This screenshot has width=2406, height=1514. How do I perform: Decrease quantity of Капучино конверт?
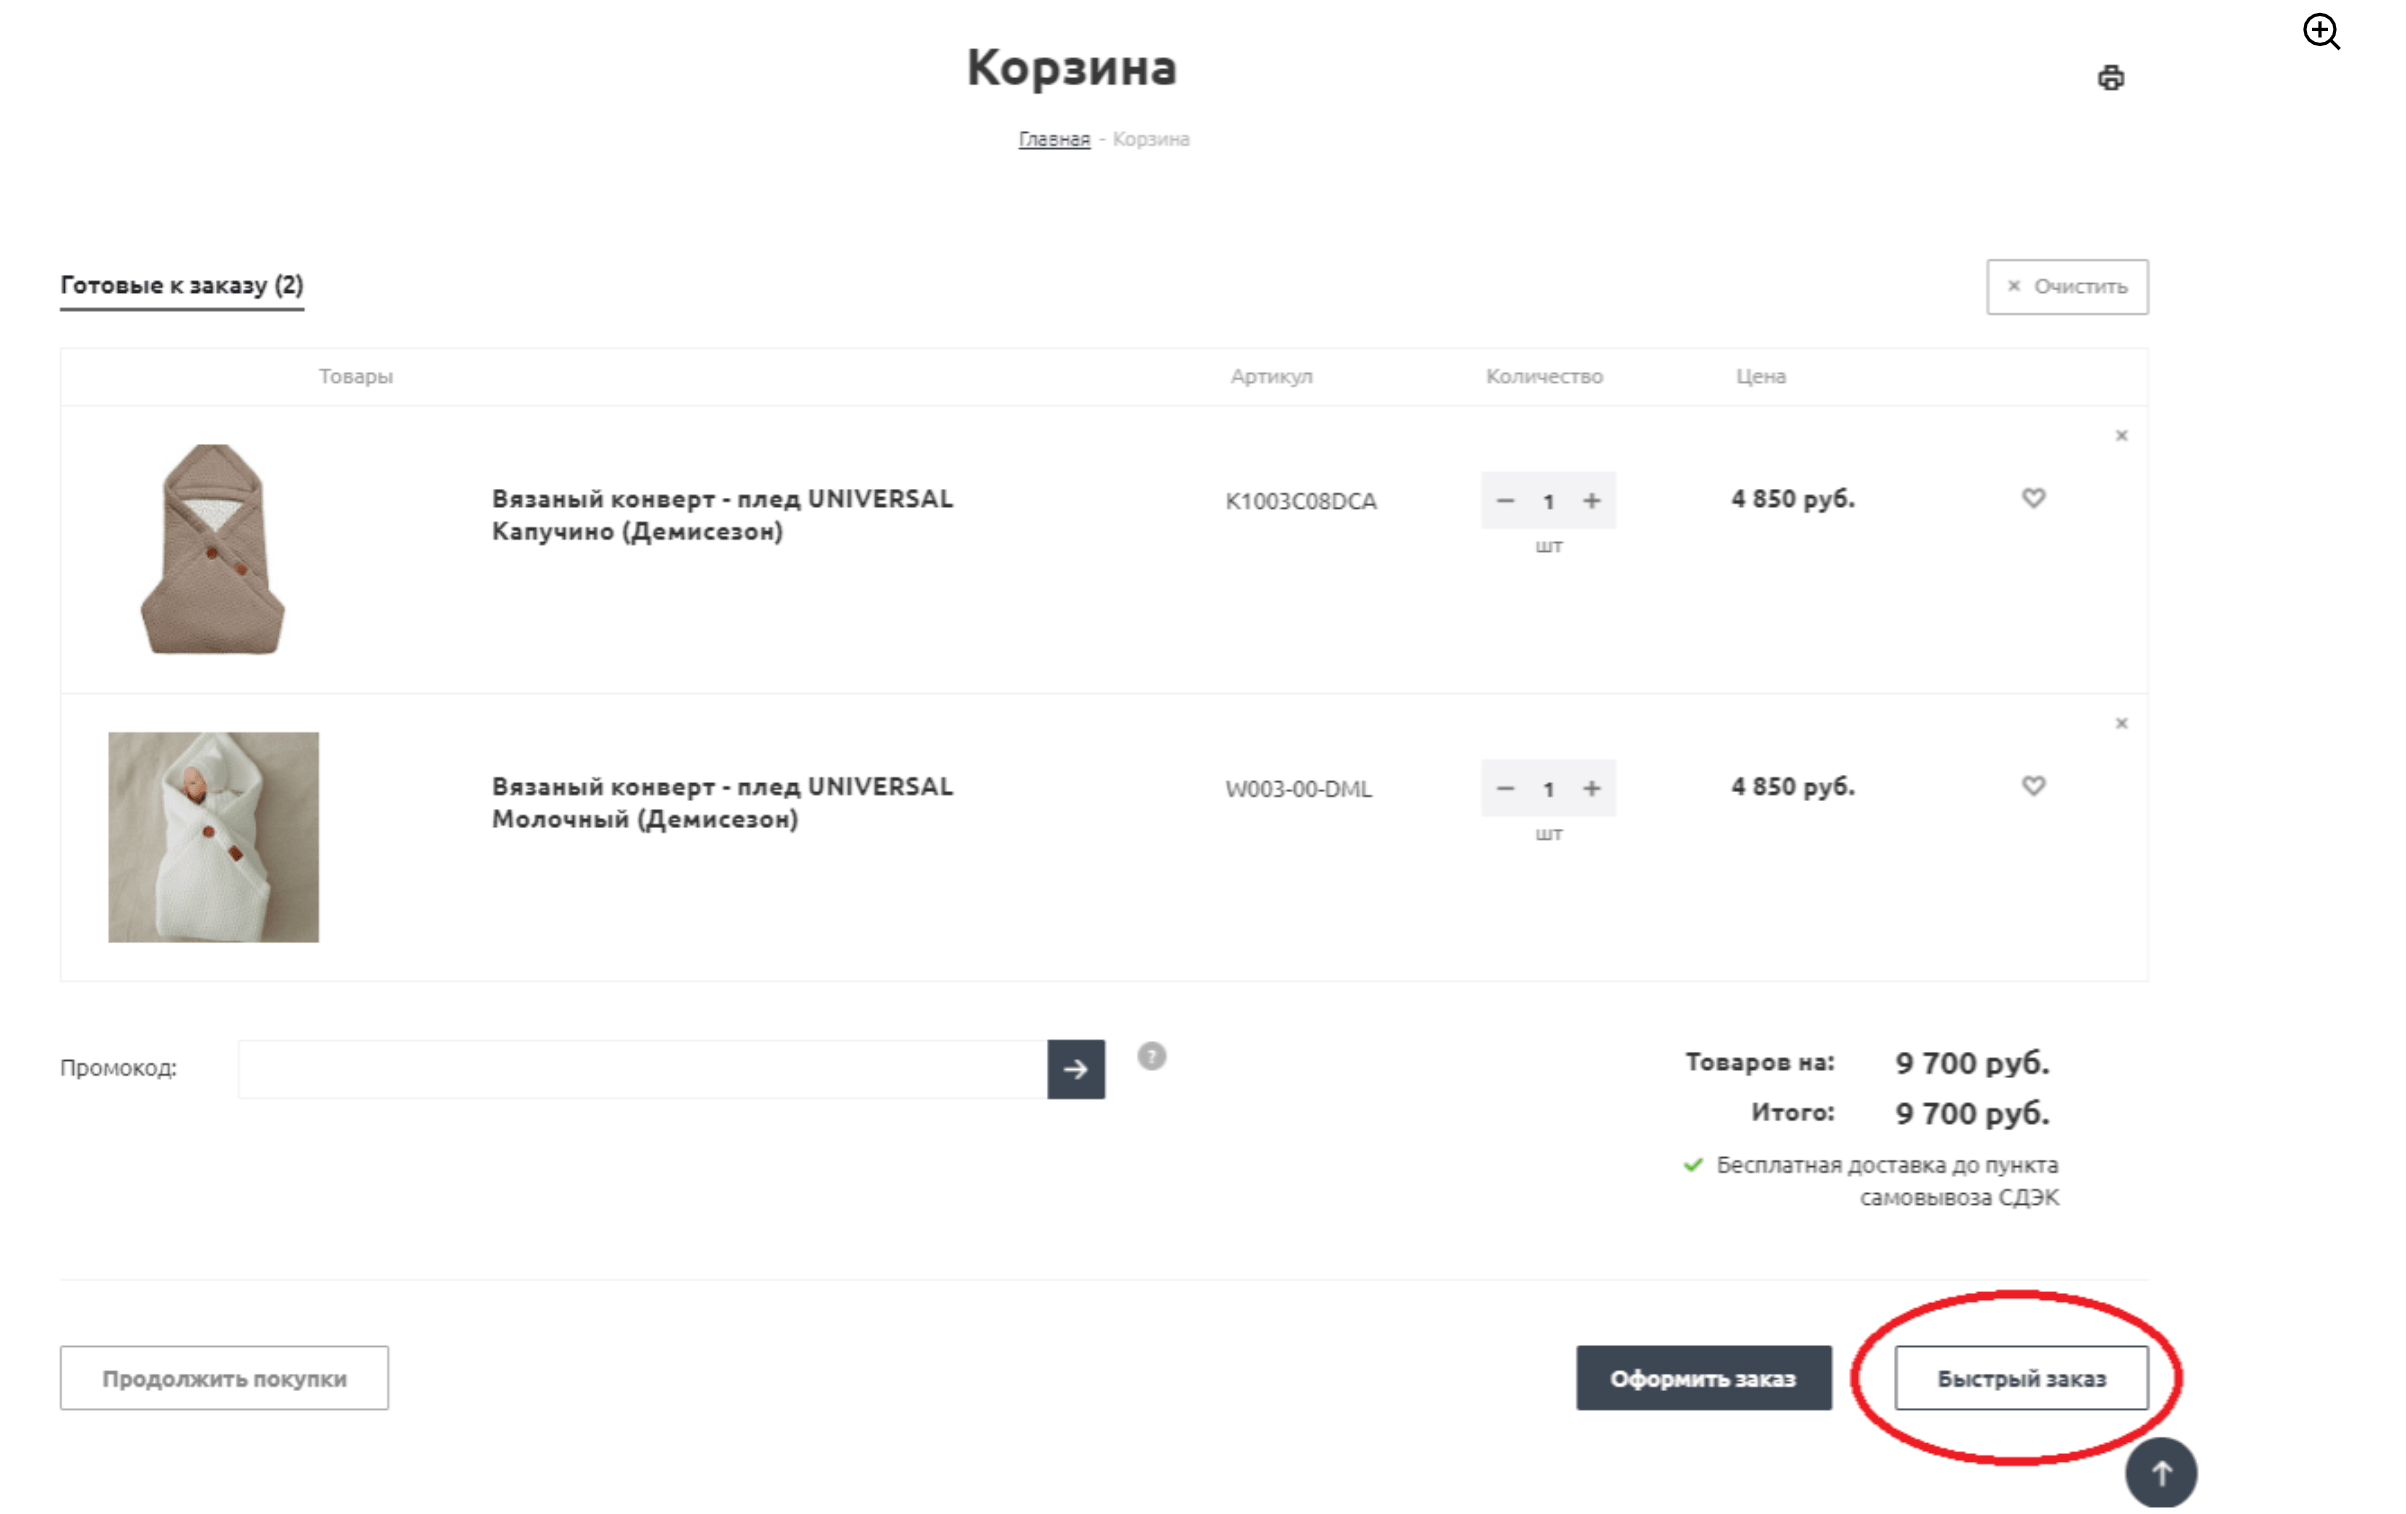pos(1505,501)
